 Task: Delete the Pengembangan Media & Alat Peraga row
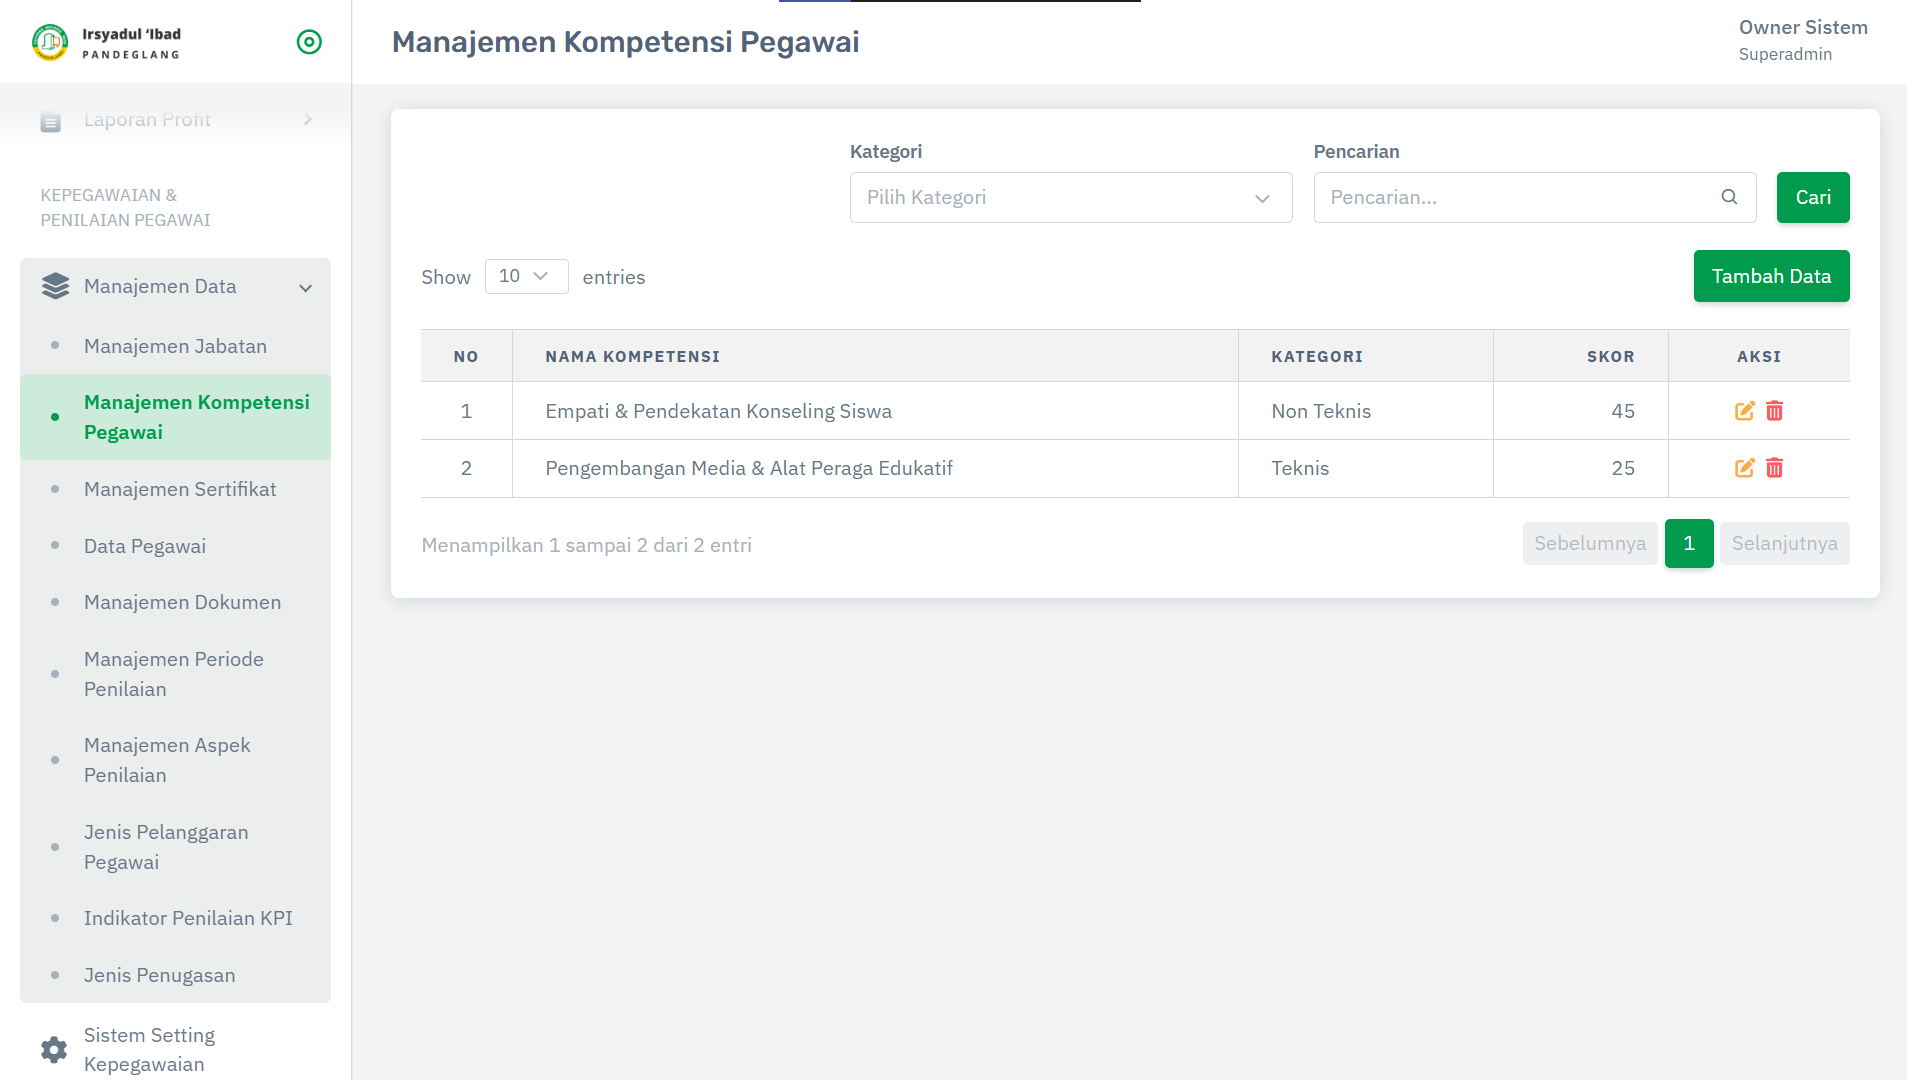click(x=1774, y=468)
